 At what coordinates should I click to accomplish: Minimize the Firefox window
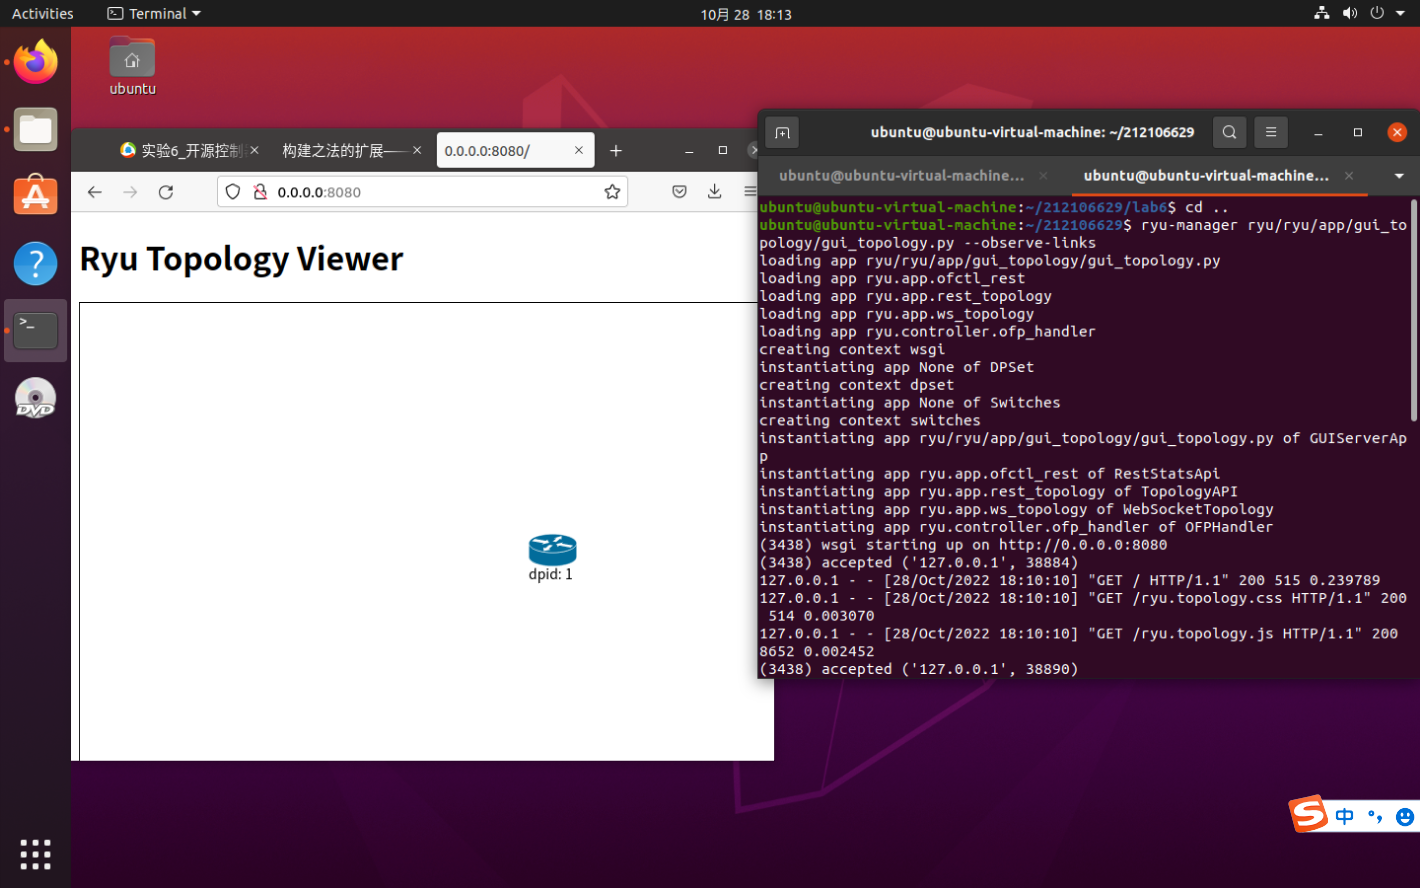pos(689,150)
